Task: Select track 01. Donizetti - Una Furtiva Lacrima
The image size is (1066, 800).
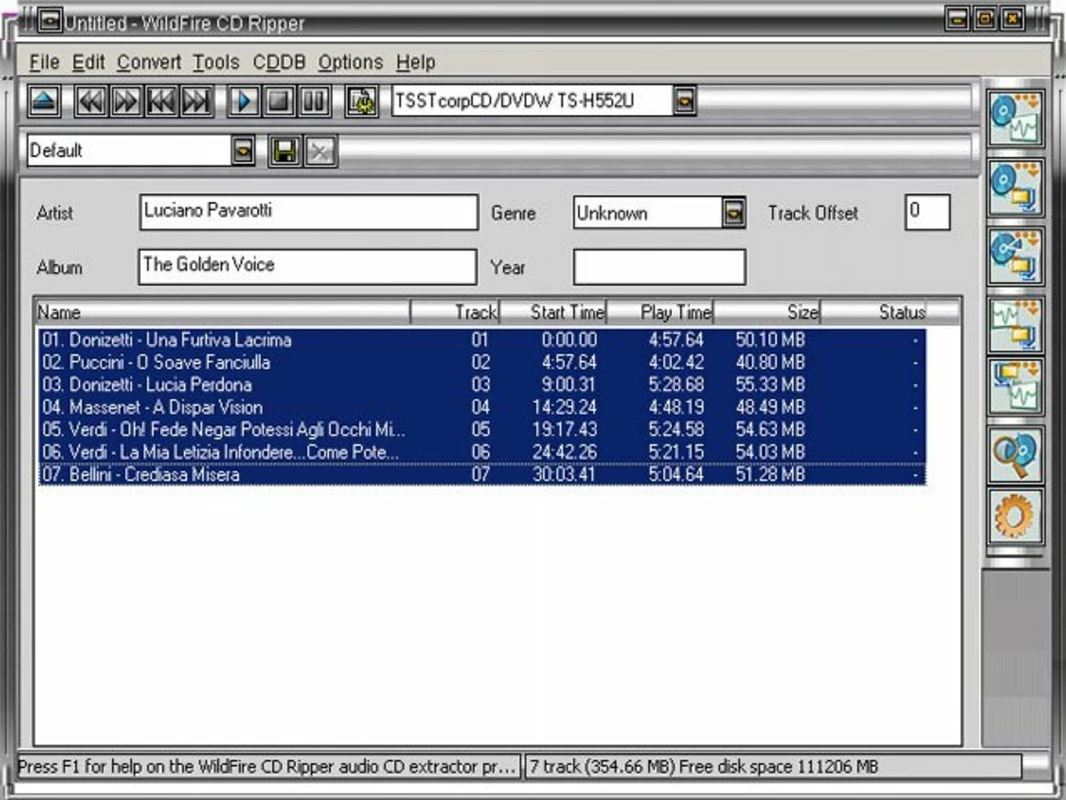Action: point(482,340)
